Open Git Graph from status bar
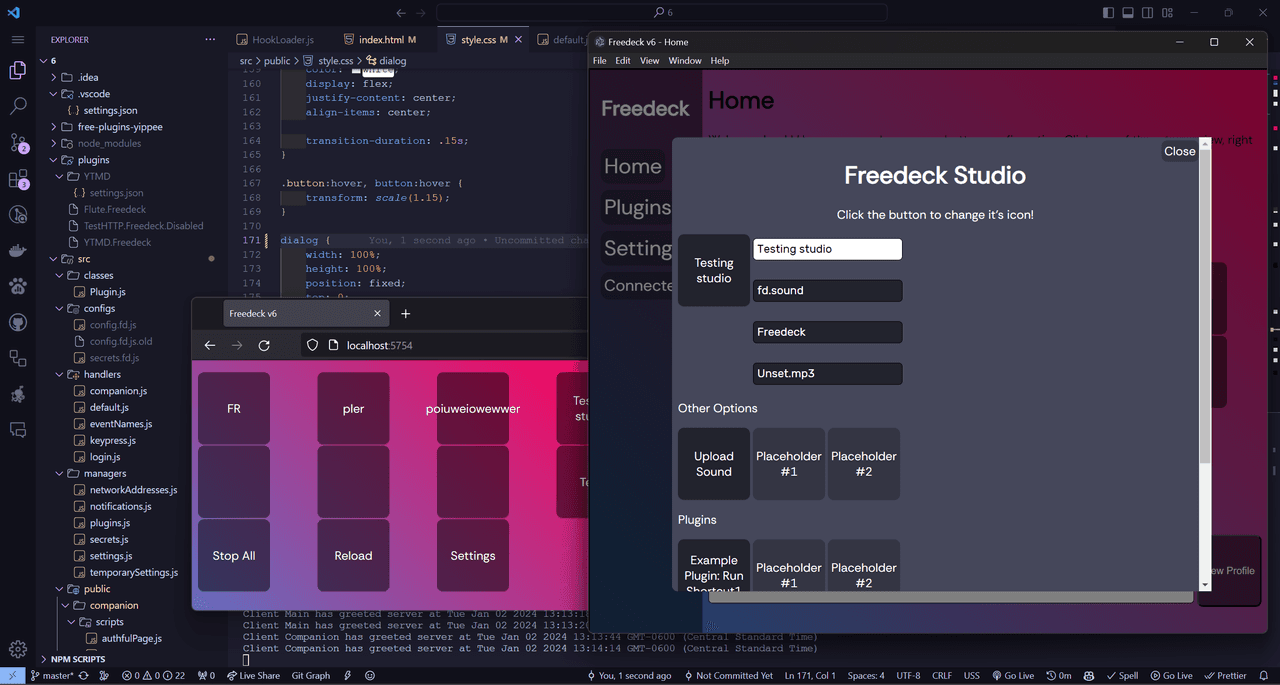 (311, 676)
